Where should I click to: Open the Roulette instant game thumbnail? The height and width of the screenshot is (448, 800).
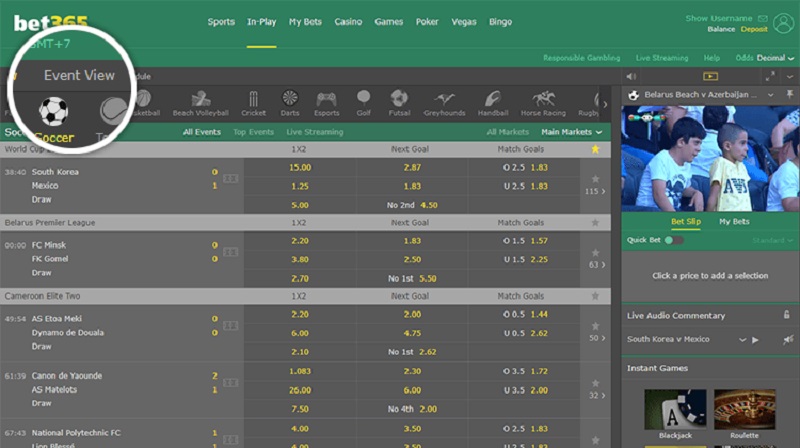pyautogui.click(x=744, y=409)
